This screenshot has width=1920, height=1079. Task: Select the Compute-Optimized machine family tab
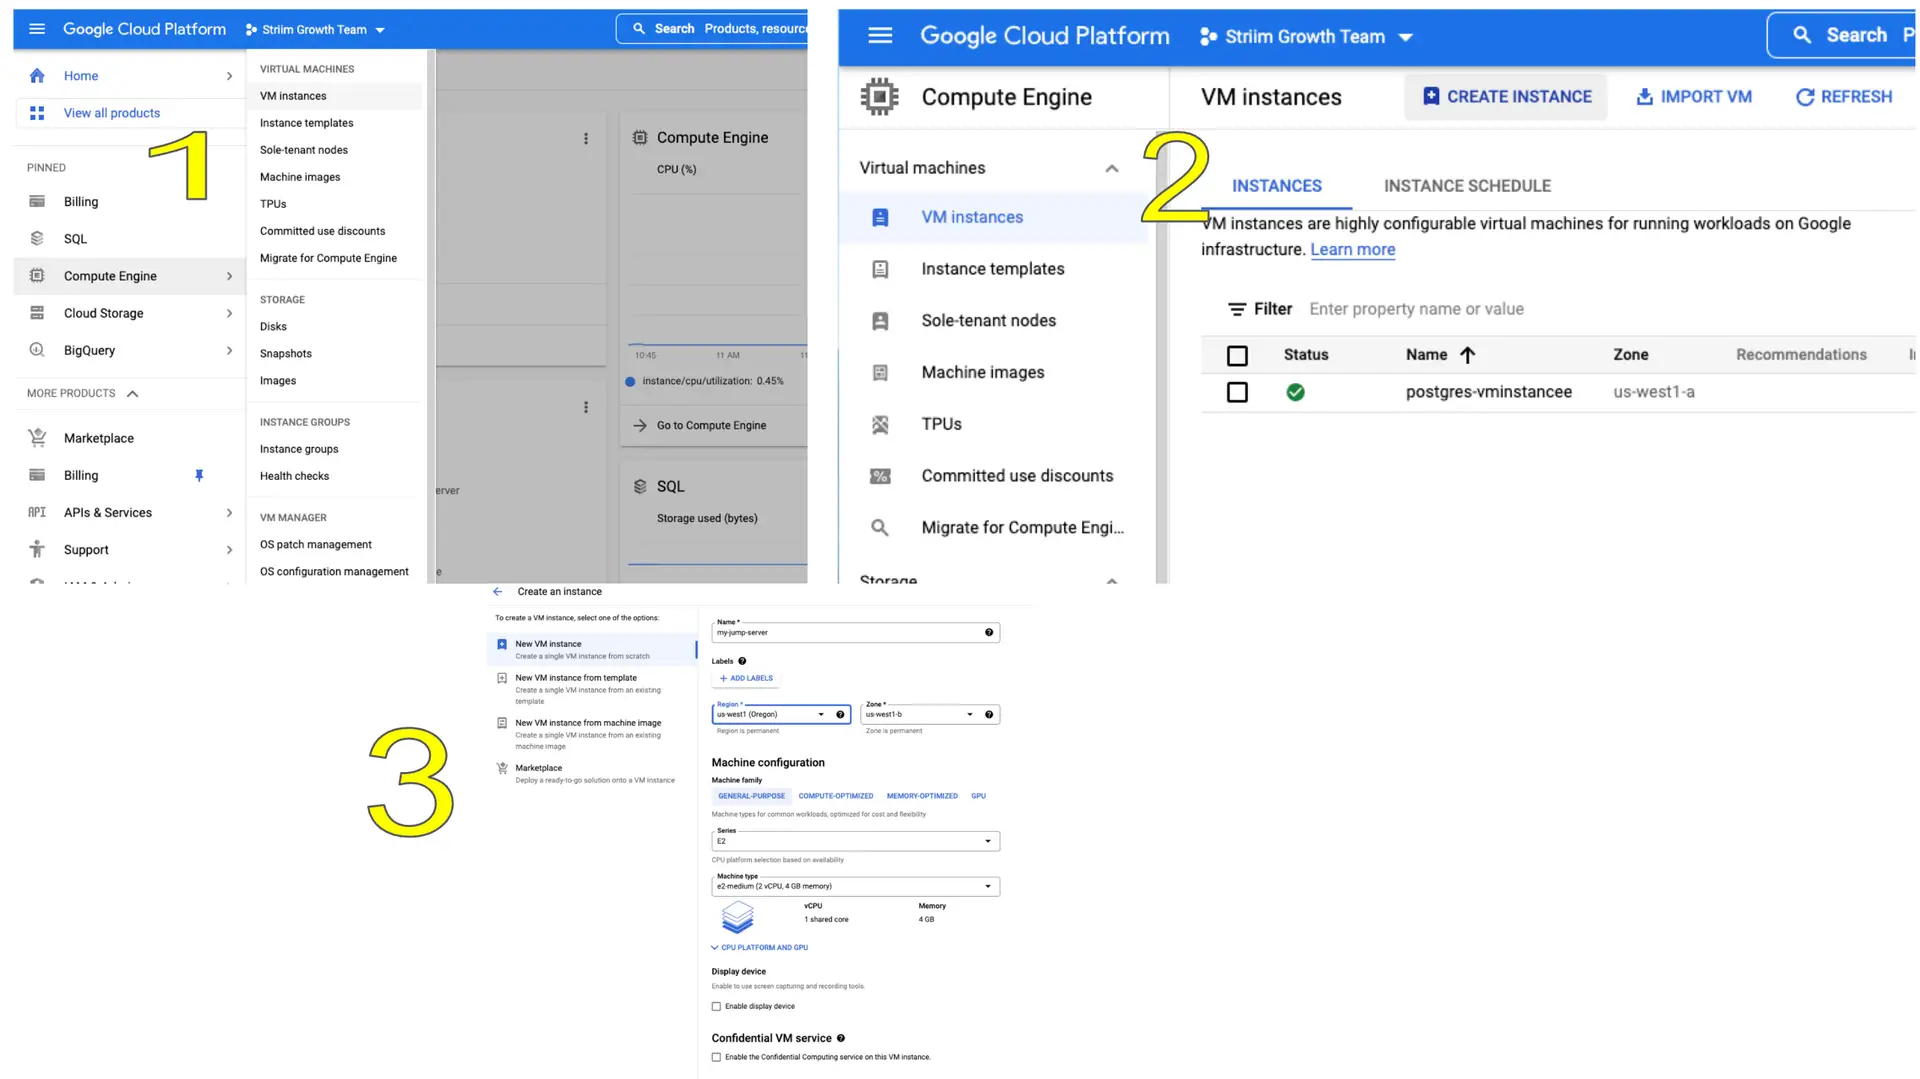click(835, 796)
